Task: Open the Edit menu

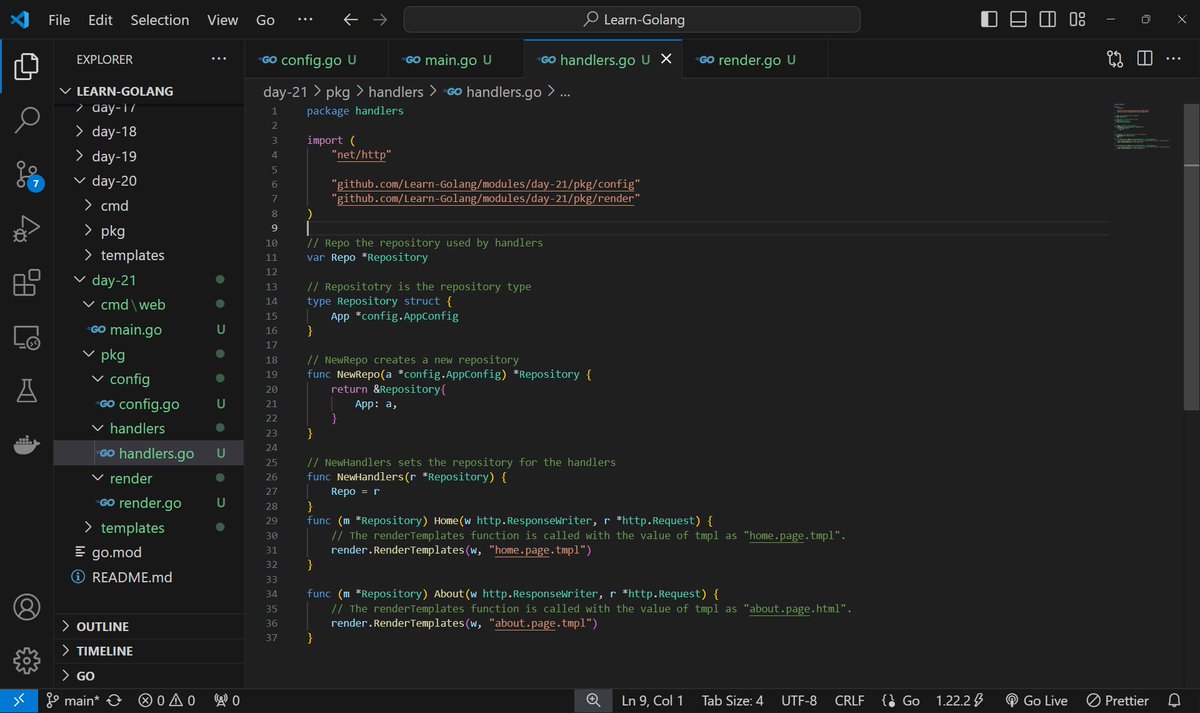Action: (x=100, y=19)
